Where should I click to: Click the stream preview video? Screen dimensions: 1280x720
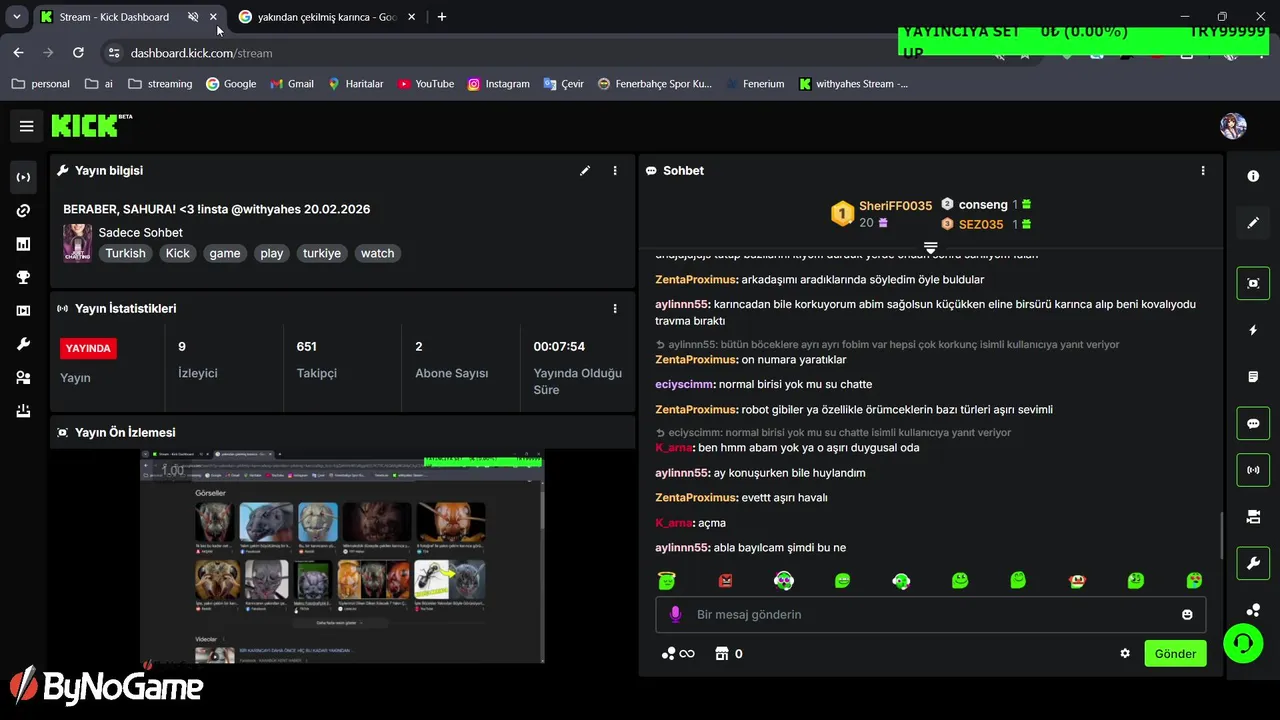(342, 556)
